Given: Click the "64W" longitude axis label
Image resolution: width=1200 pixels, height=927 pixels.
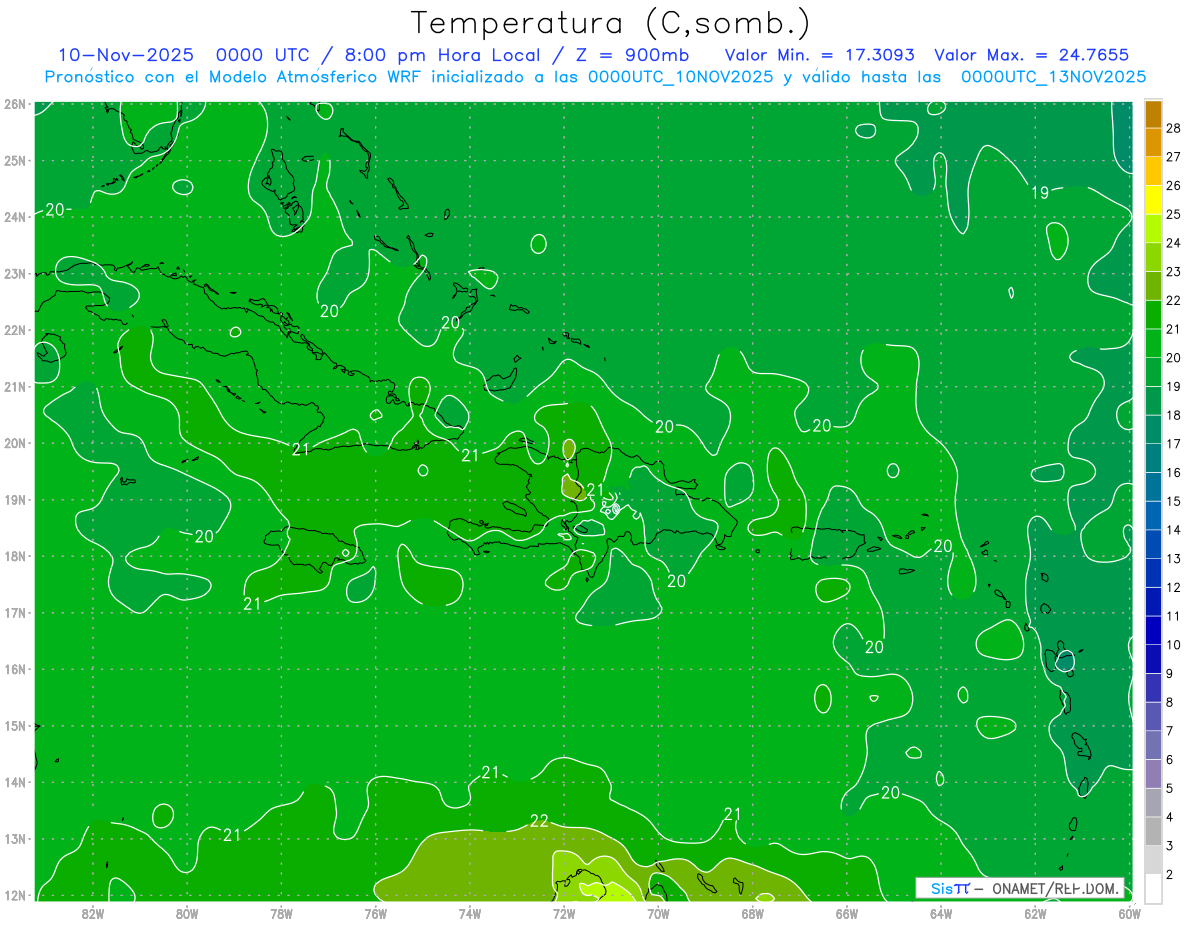Looking at the screenshot, I should pos(941,913).
